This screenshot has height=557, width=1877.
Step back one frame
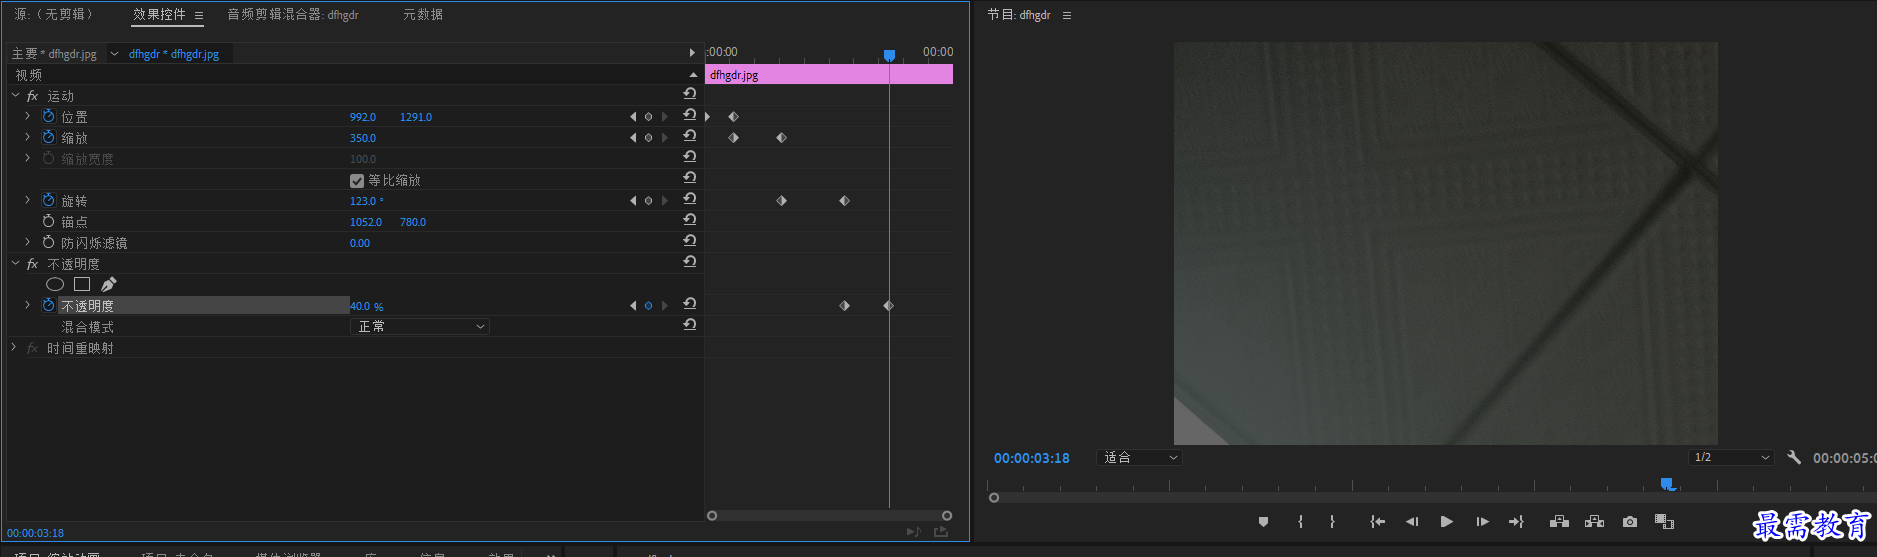tap(1412, 522)
